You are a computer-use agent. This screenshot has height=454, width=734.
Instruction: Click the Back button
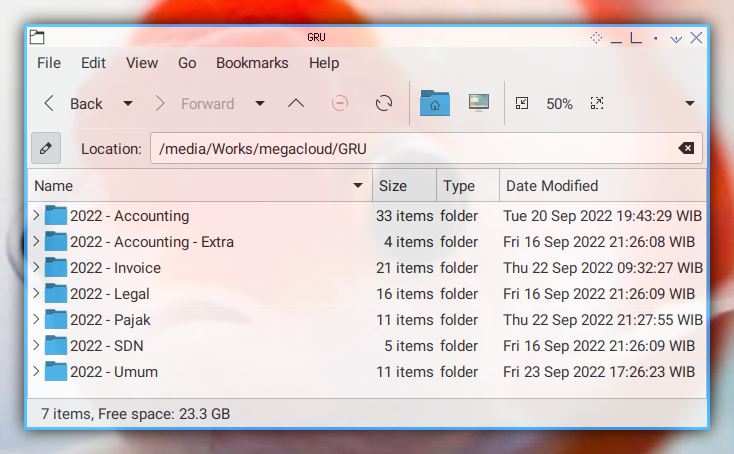tap(74, 103)
